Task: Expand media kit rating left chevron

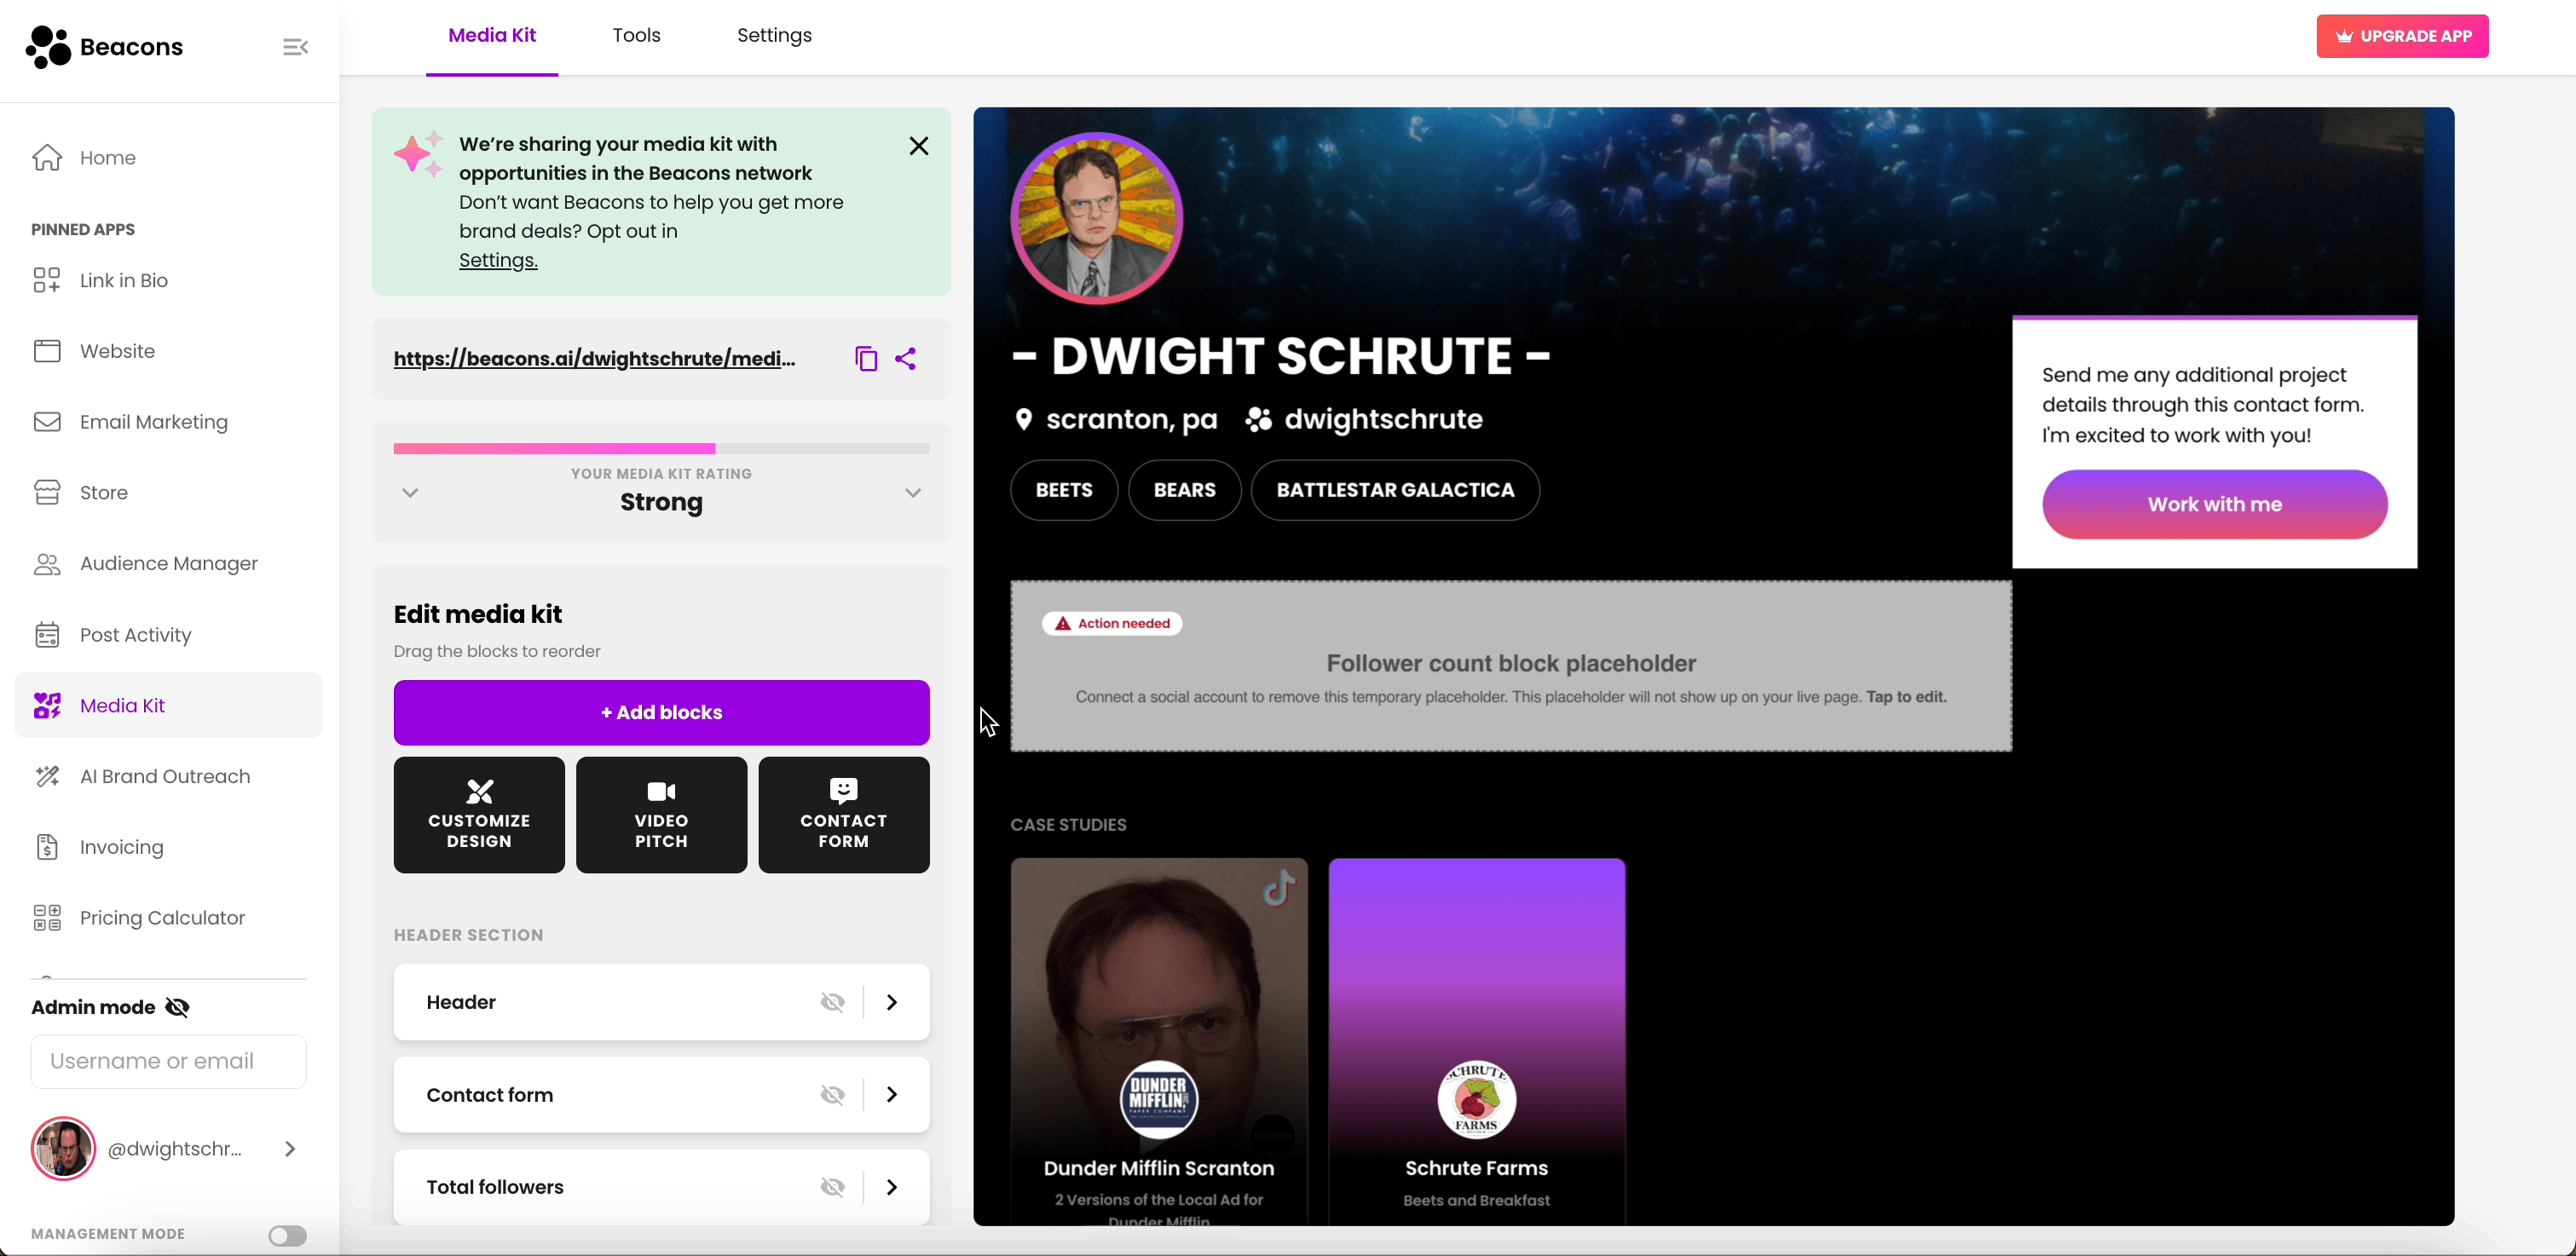Action: tap(410, 492)
